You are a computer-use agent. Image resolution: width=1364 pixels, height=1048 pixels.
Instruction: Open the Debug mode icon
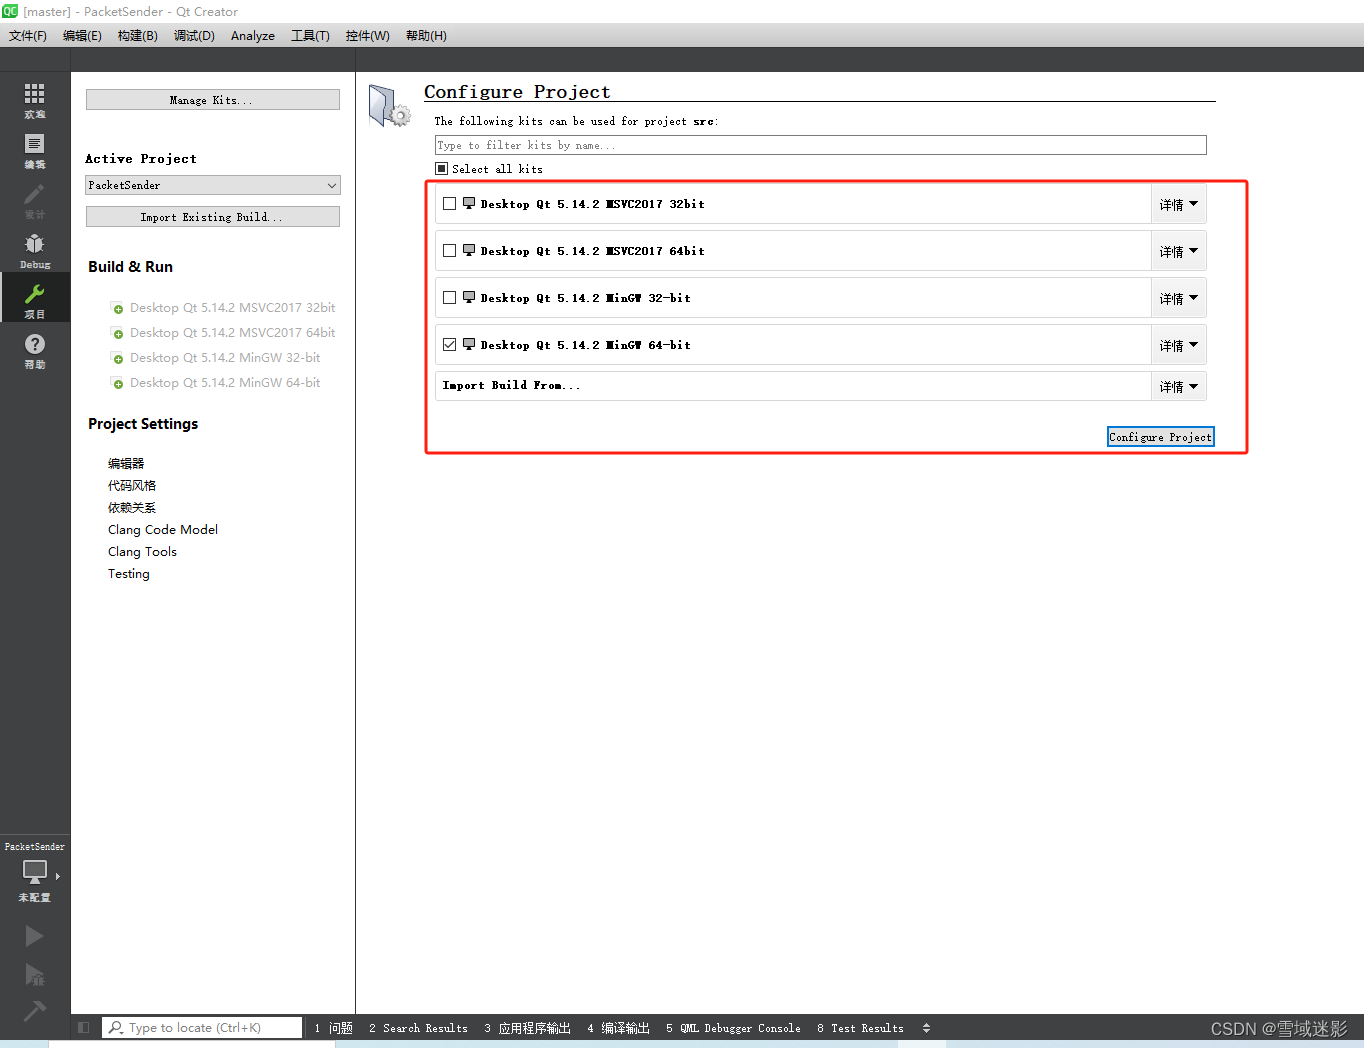click(x=34, y=248)
